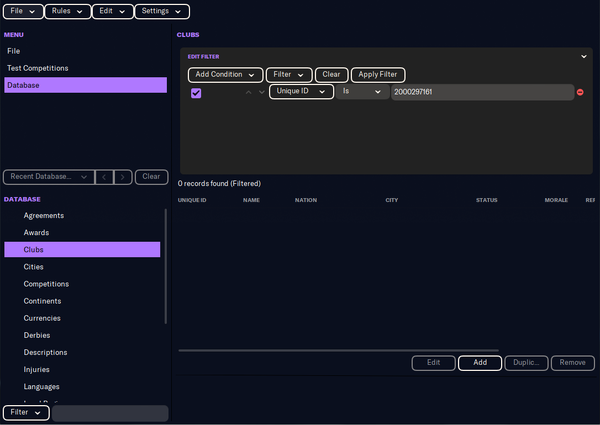
Task: Open the Add Condition dropdown
Action: tap(225, 74)
